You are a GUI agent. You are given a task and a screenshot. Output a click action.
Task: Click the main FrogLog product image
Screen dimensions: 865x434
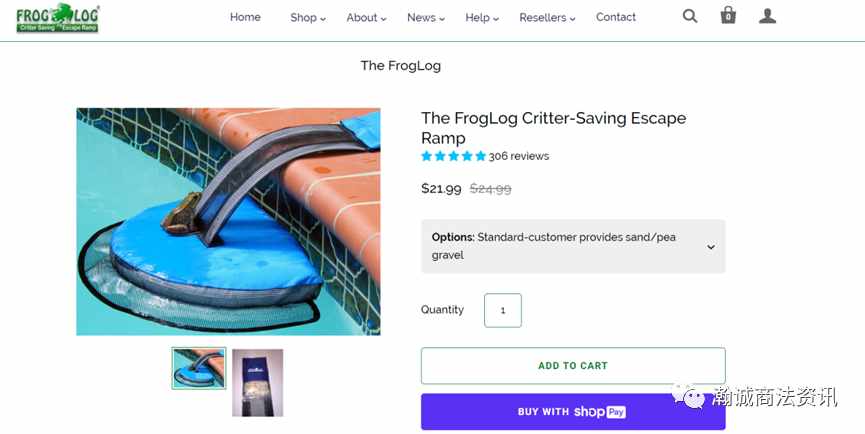tap(228, 221)
